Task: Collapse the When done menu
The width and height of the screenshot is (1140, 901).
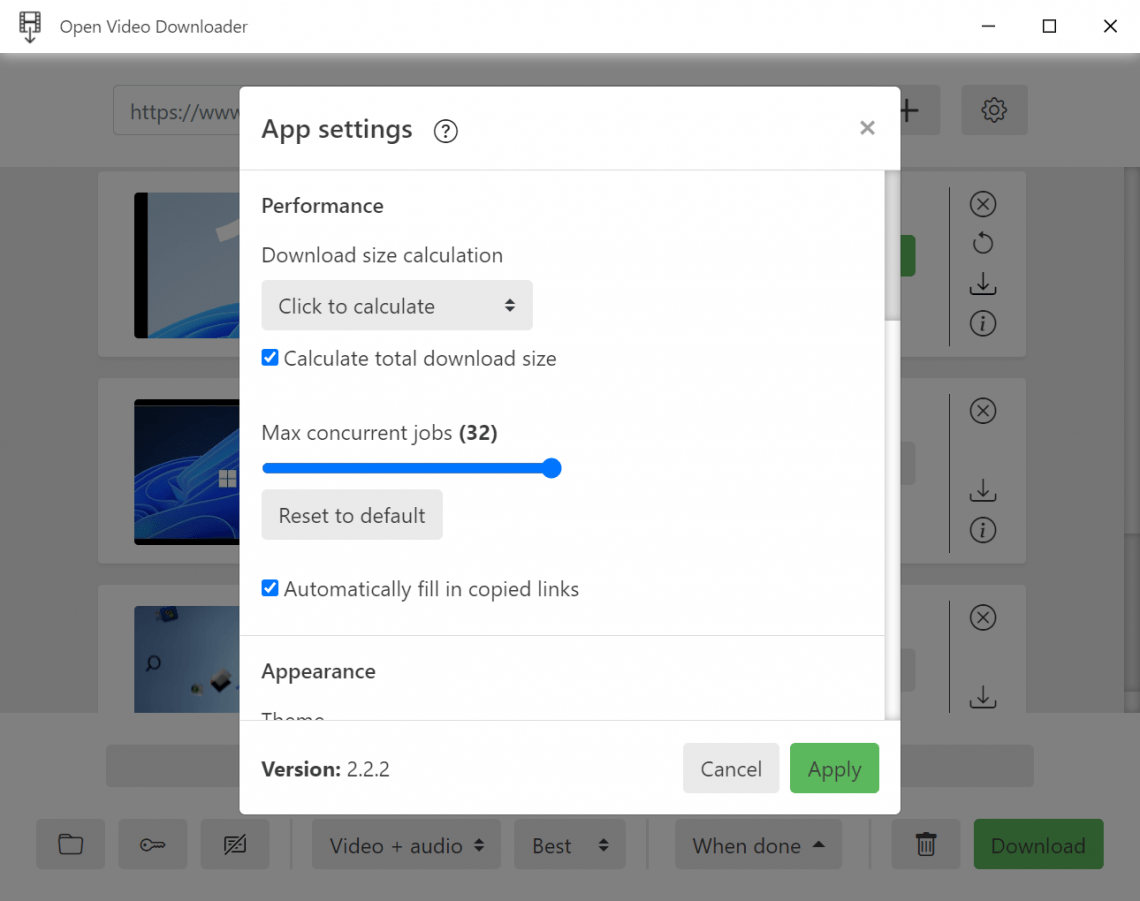Action: pos(757,844)
